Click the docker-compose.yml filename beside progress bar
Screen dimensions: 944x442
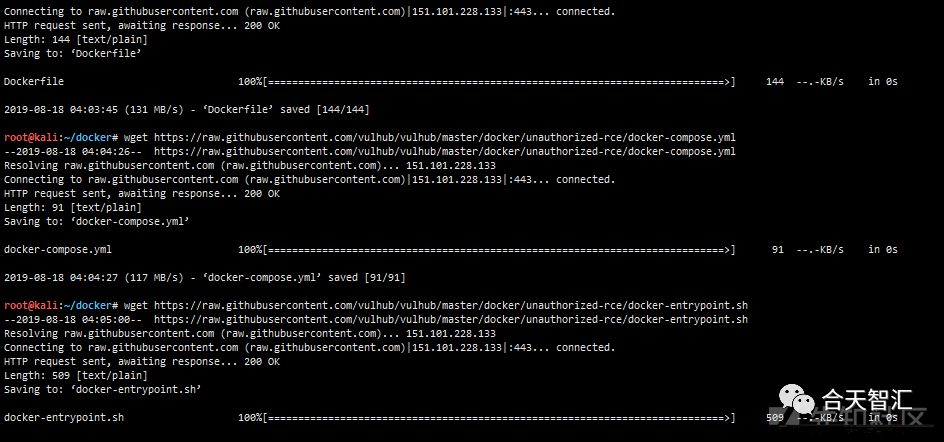tap(58, 249)
